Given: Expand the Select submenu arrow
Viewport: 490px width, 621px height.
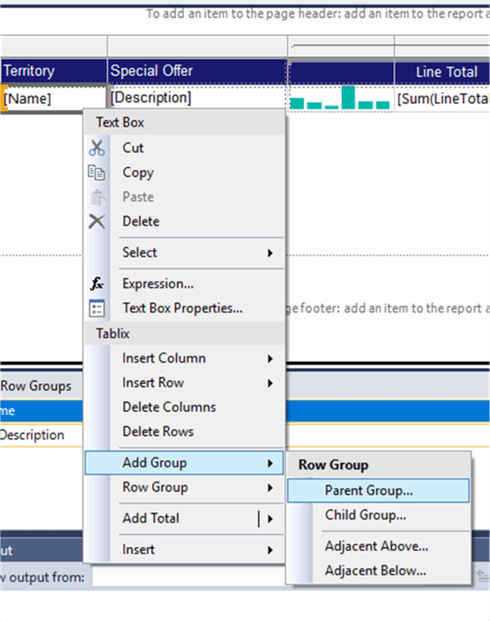Looking at the screenshot, I should (x=270, y=253).
